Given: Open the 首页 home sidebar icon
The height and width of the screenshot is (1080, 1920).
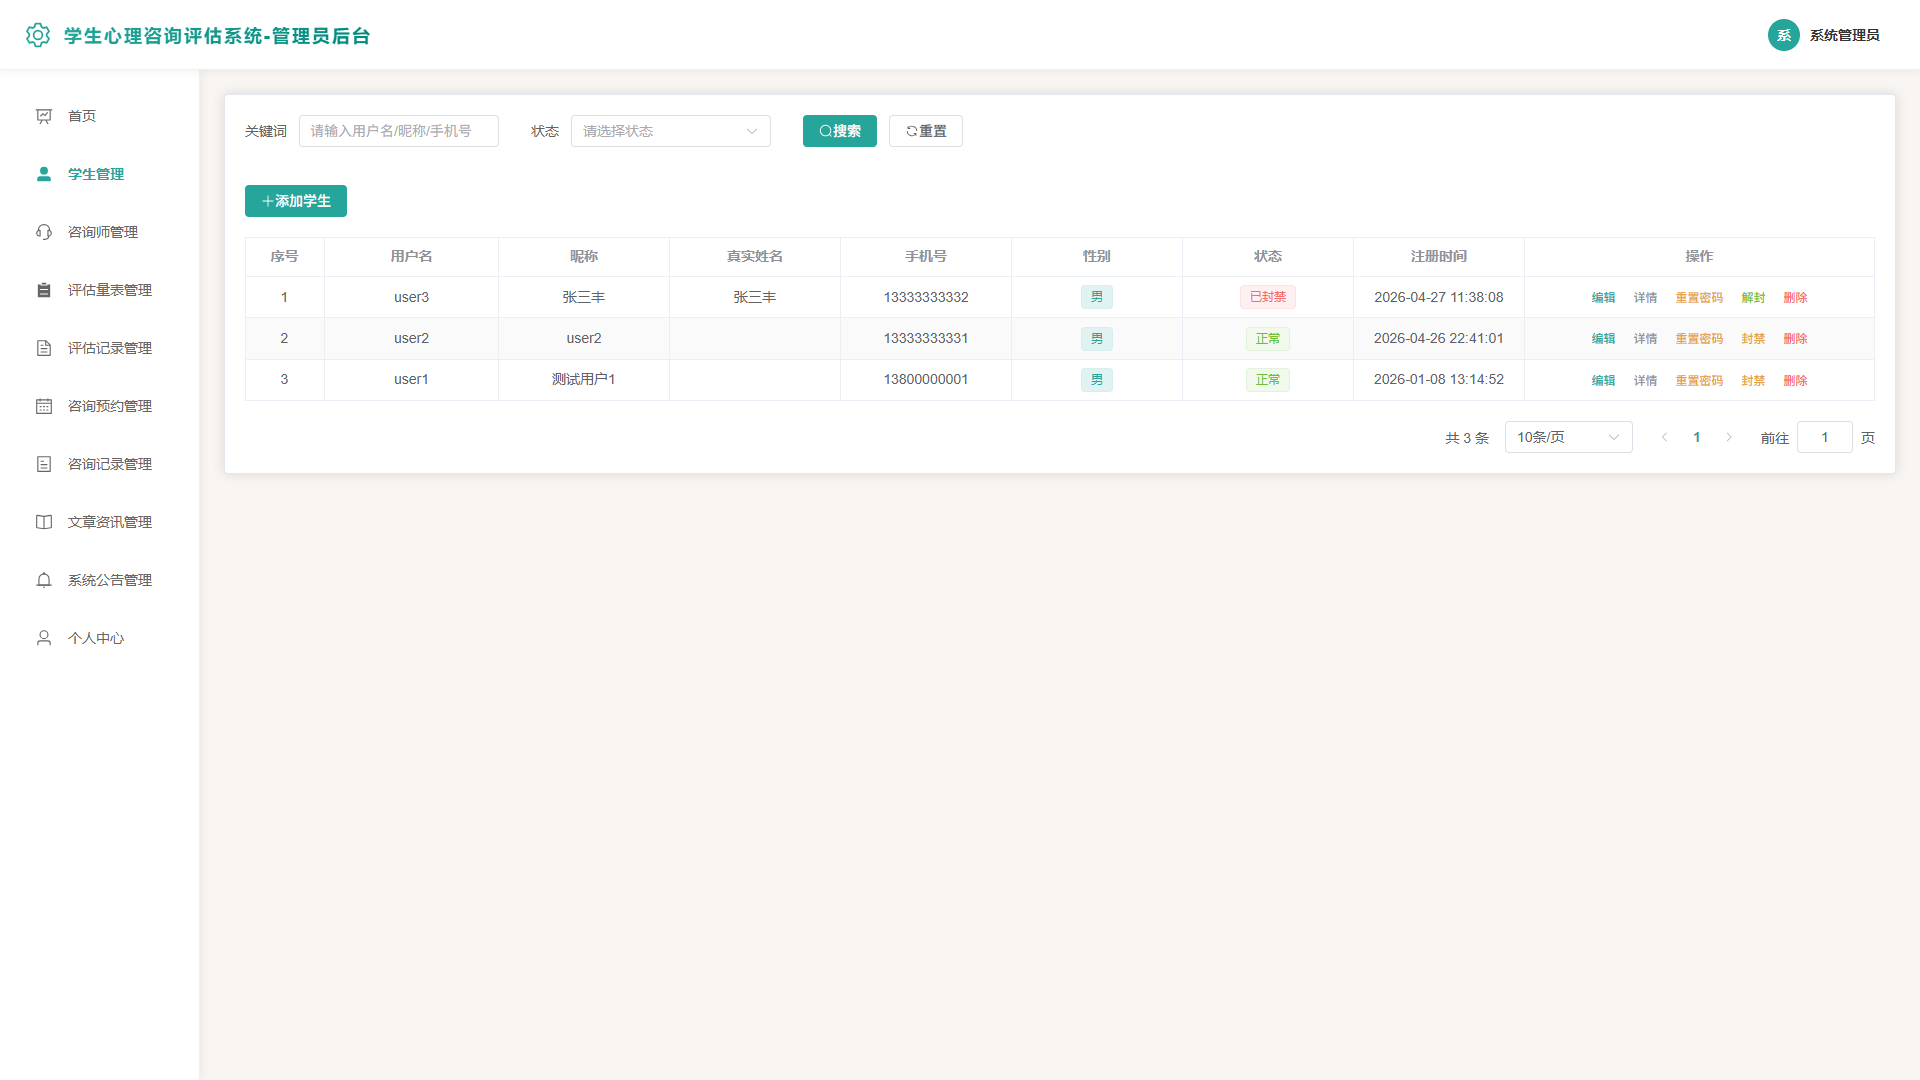Looking at the screenshot, I should (x=44, y=116).
